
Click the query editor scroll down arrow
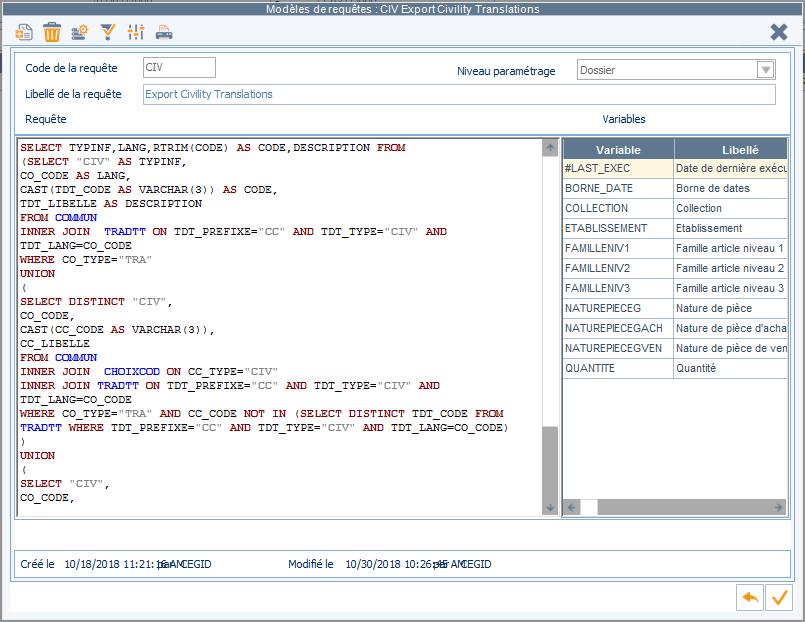pyautogui.click(x=550, y=508)
